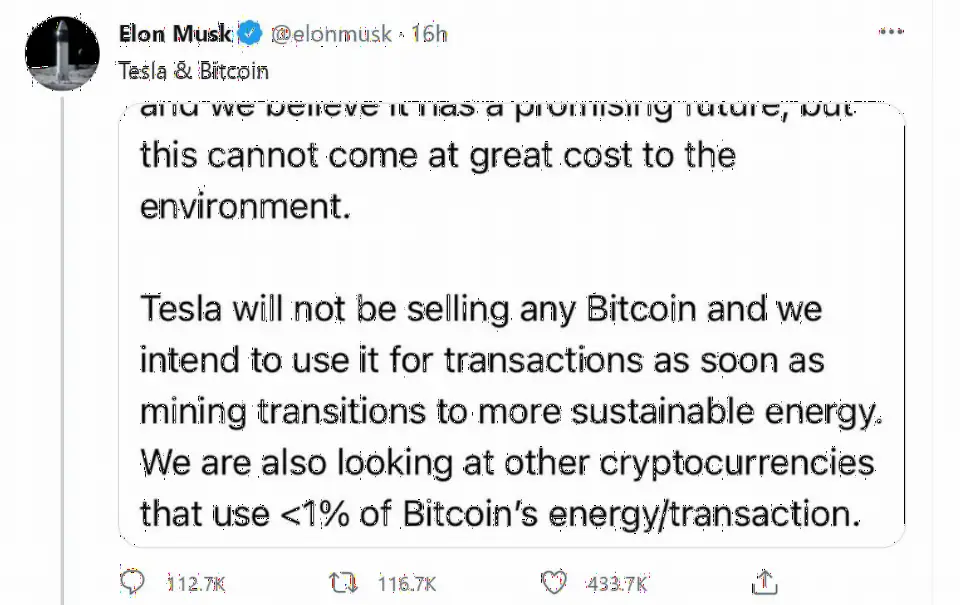Click the 16h timestamp

coord(429,34)
